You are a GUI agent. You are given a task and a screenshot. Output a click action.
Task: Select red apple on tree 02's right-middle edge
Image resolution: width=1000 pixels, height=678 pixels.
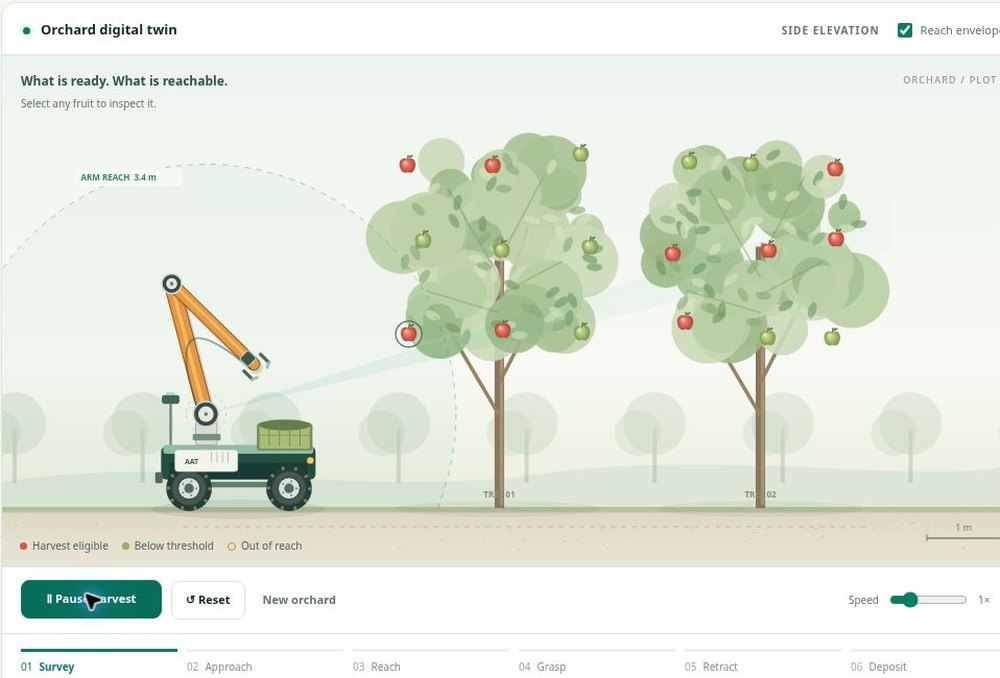(x=836, y=238)
